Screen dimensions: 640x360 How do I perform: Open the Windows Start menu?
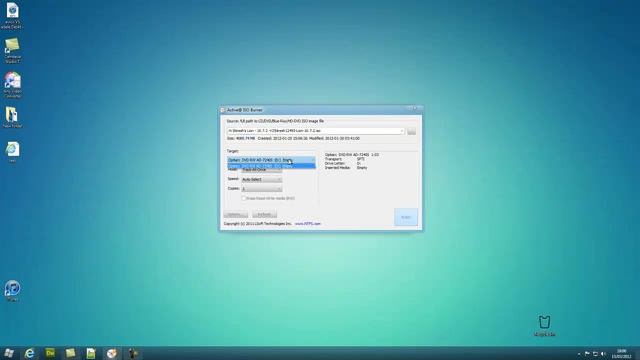[9, 353]
